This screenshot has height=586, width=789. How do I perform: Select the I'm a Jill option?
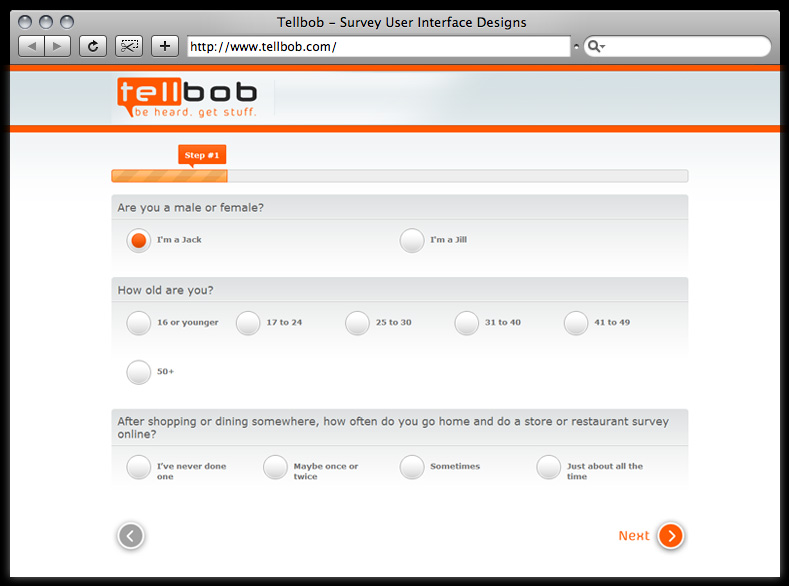tap(412, 240)
